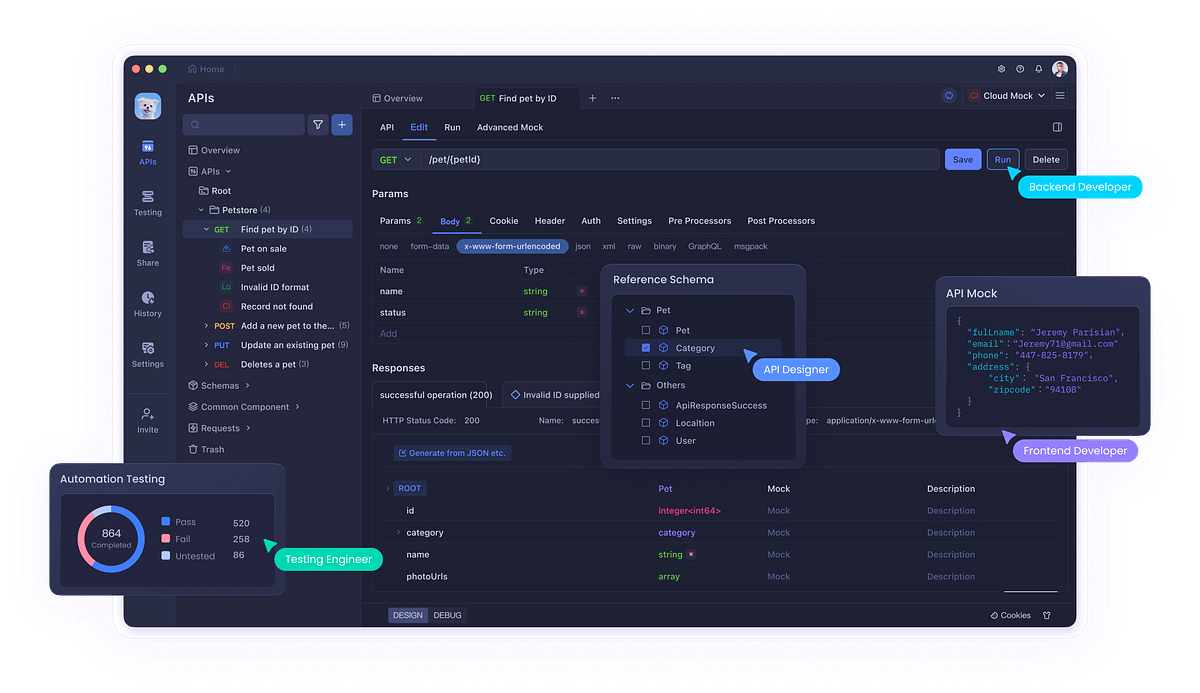Click the filter icon beside the search box

[x=318, y=124]
